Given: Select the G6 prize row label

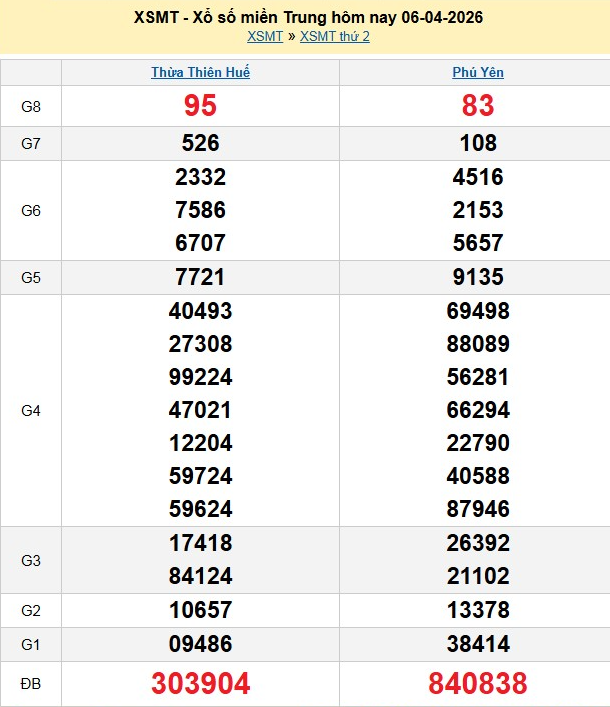Looking at the screenshot, I should coord(31,211).
